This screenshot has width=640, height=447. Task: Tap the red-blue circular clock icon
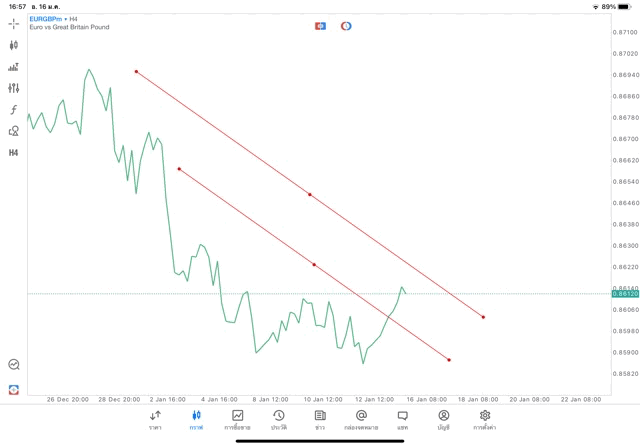(x=346, y=26)
